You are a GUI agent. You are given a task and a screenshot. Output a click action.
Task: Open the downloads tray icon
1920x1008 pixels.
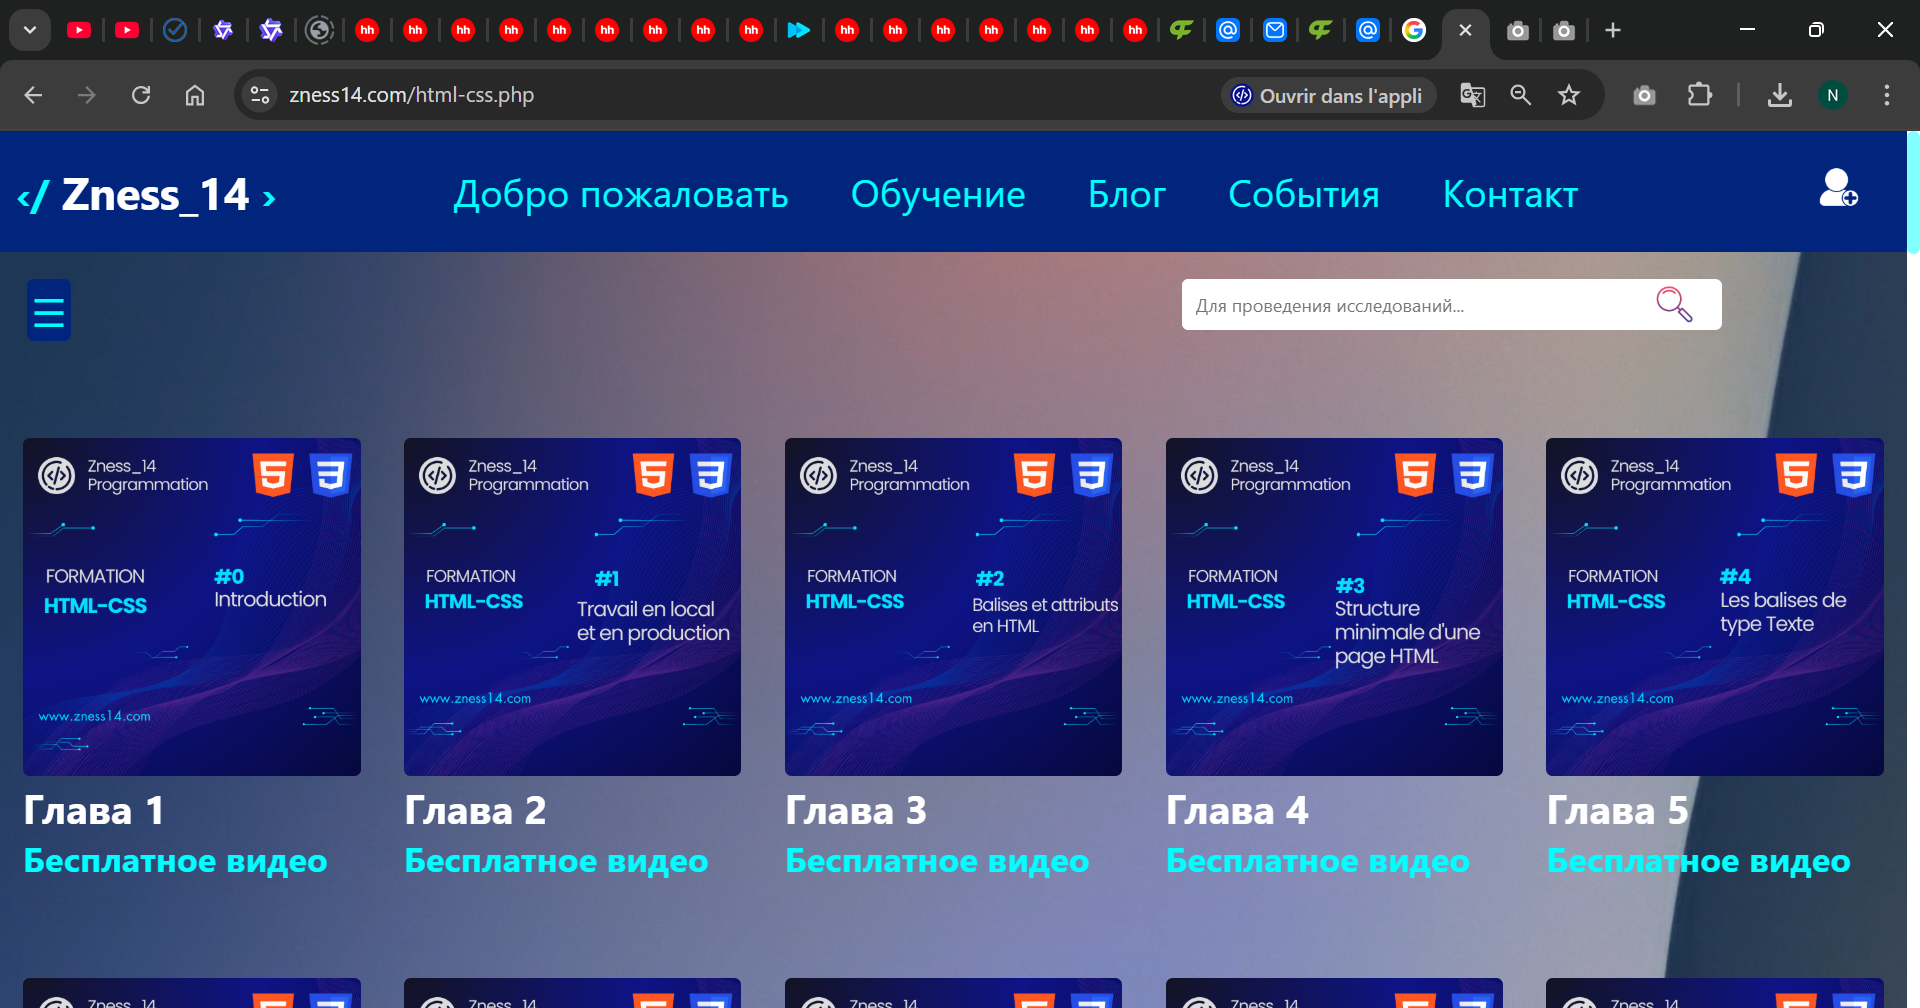click(1779, 95)
